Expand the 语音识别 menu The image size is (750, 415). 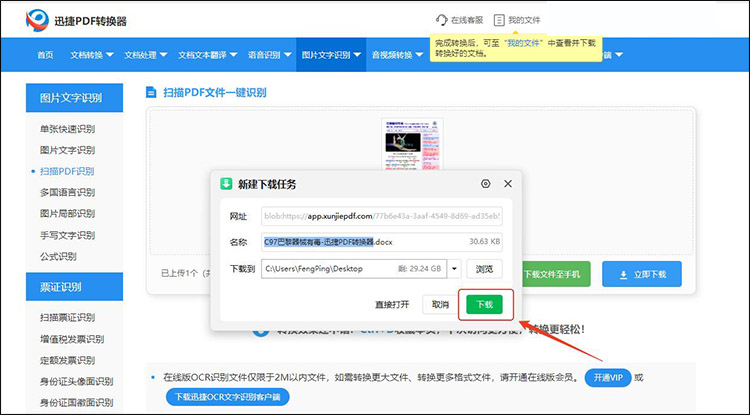[x=269, y=55]
